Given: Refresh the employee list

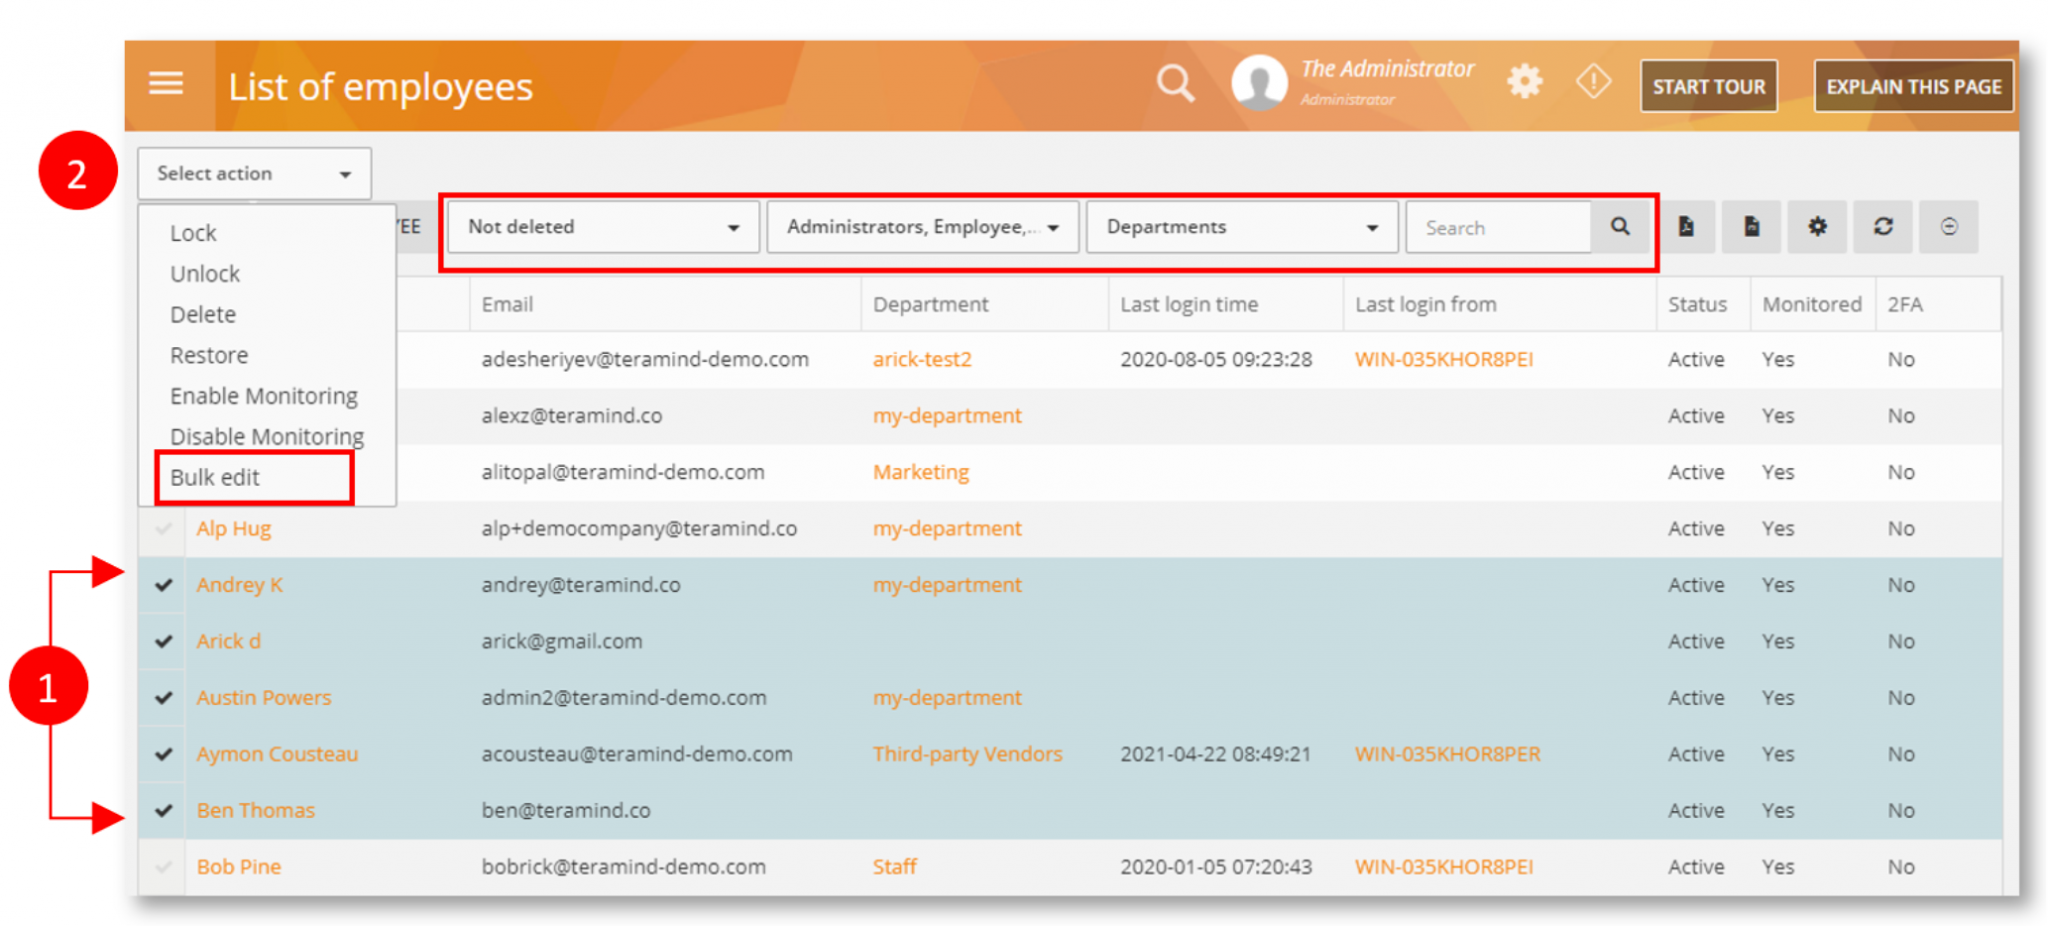Looking at the screenshot, I should pos(1883,227).
